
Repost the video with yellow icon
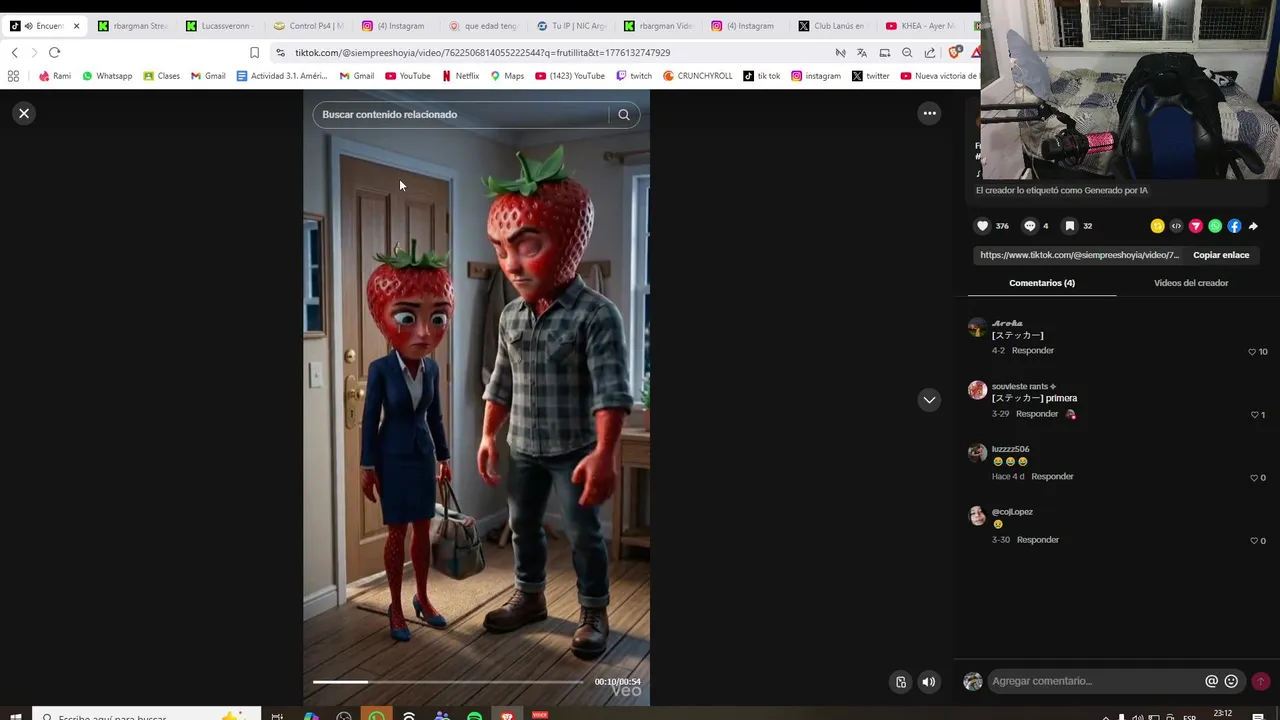click(x=1157, y=226)
